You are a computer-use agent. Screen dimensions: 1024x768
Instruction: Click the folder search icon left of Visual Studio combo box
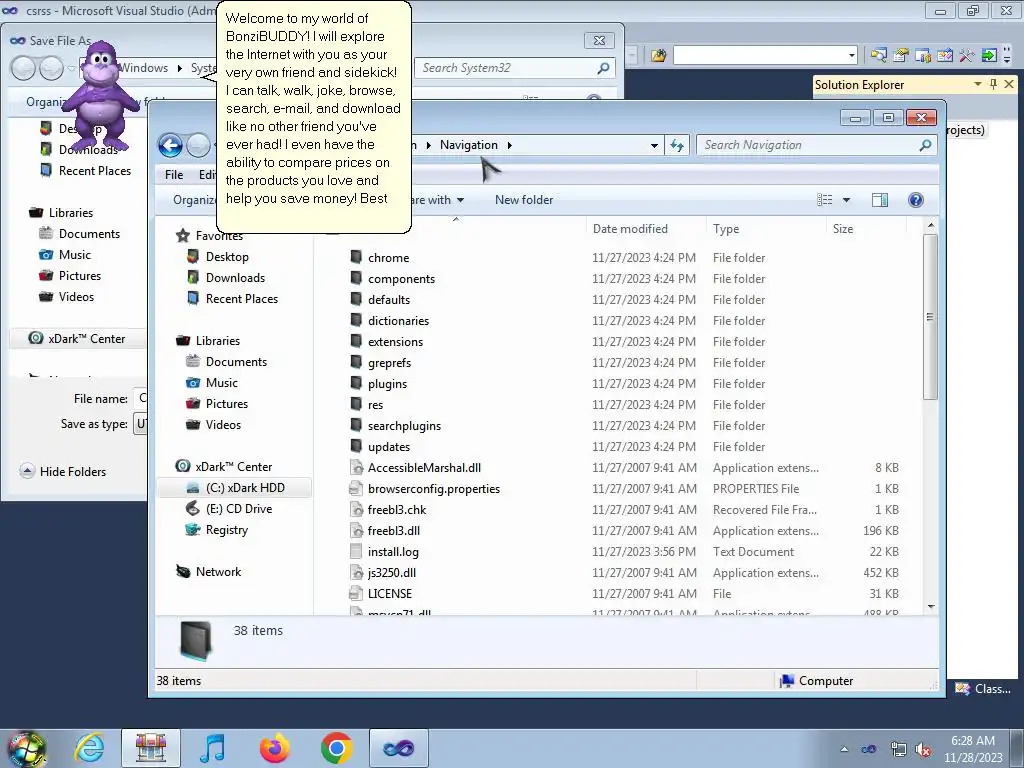pos(658,56)
